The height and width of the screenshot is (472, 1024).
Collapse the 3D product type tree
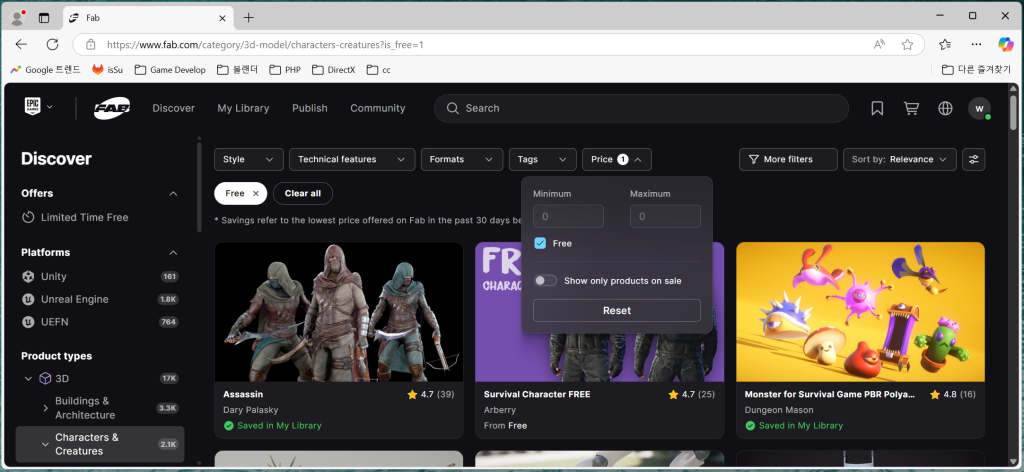(28, 378)
